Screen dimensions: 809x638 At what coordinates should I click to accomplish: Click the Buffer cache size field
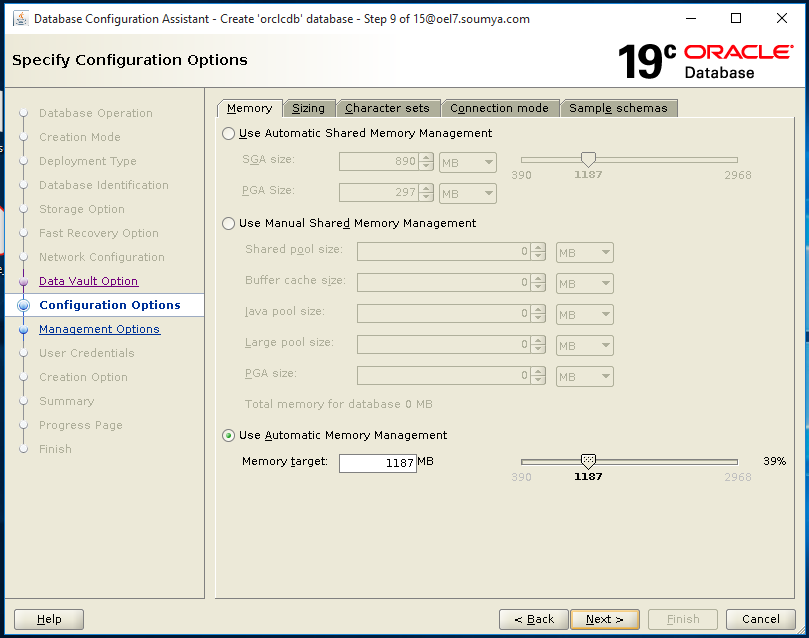click(x=444, y=283)
